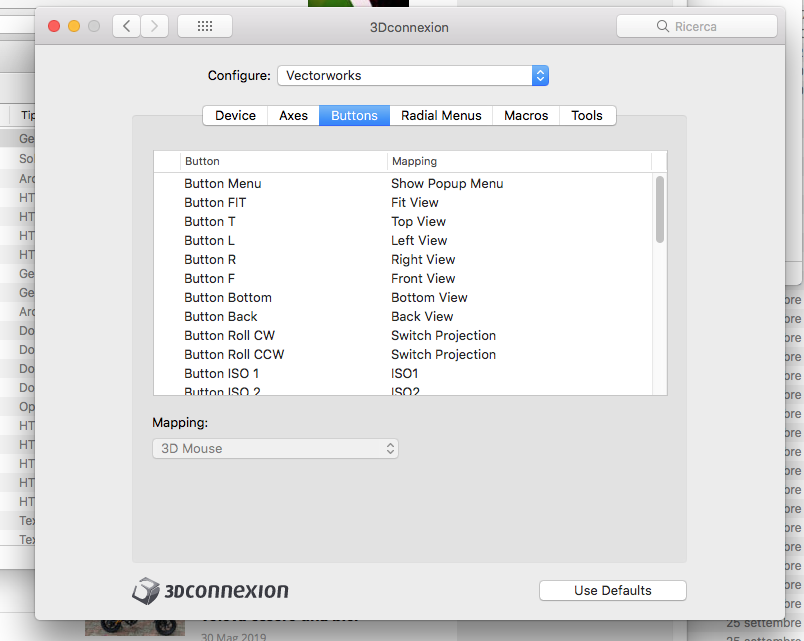Click the search magnifier icon

pos(662,27)
